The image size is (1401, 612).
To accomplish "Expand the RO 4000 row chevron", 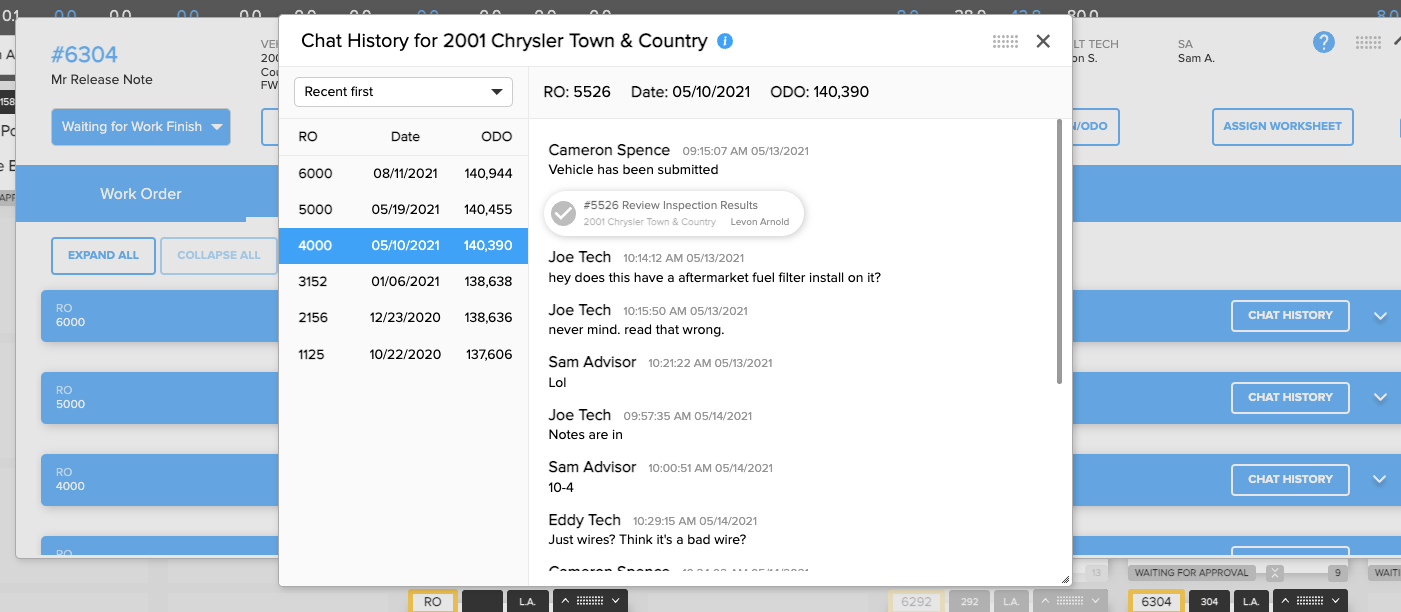I will (x=1380, y=480).
